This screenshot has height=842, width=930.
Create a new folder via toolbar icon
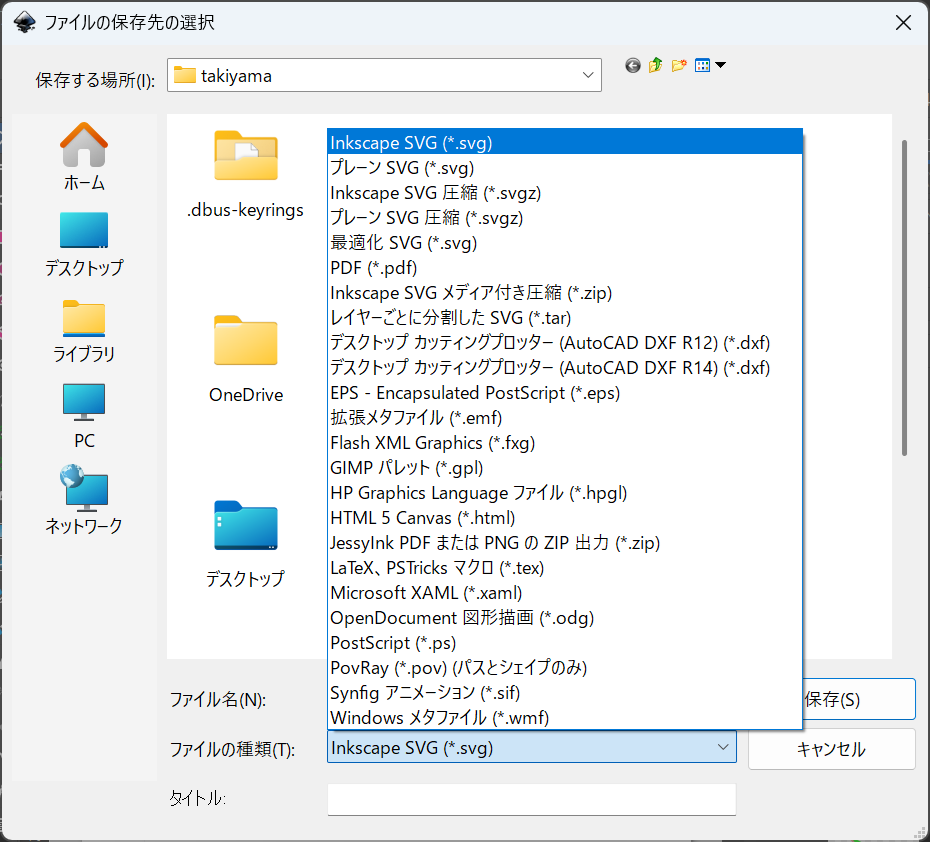(679, 66)
